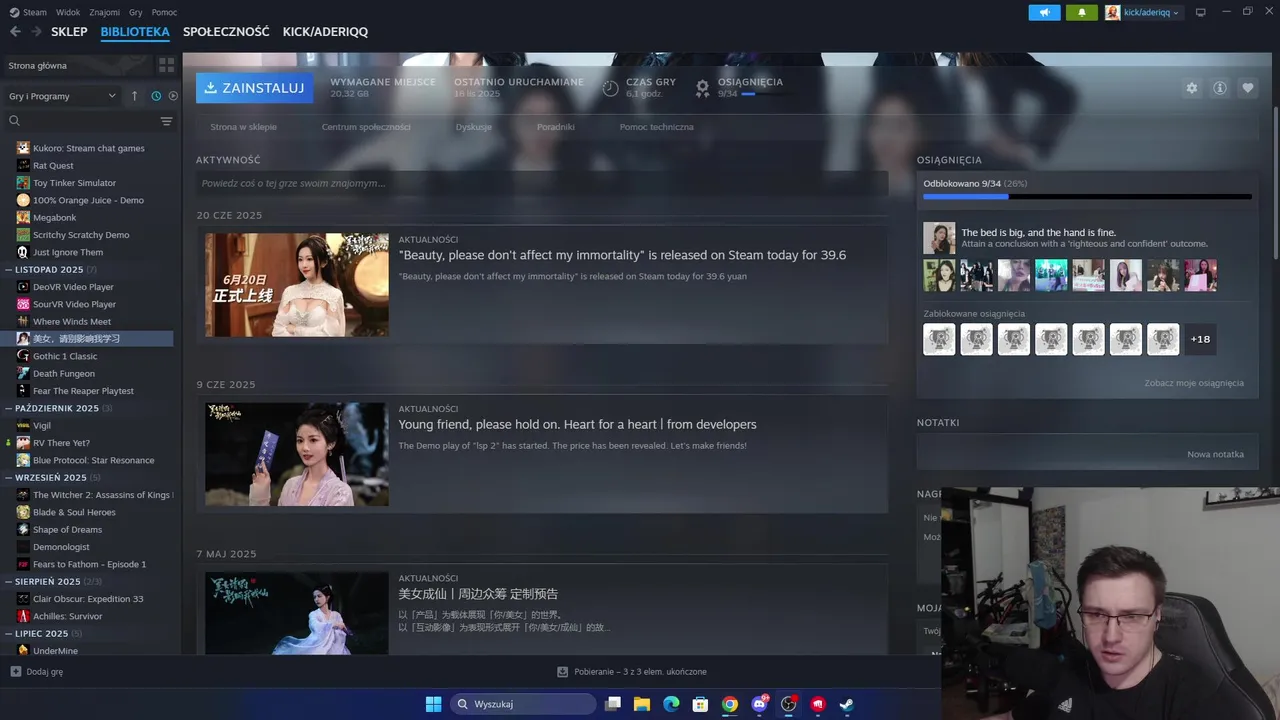Add game to favorites heart icon
1280x720 pixels.
coord(1248,88)
